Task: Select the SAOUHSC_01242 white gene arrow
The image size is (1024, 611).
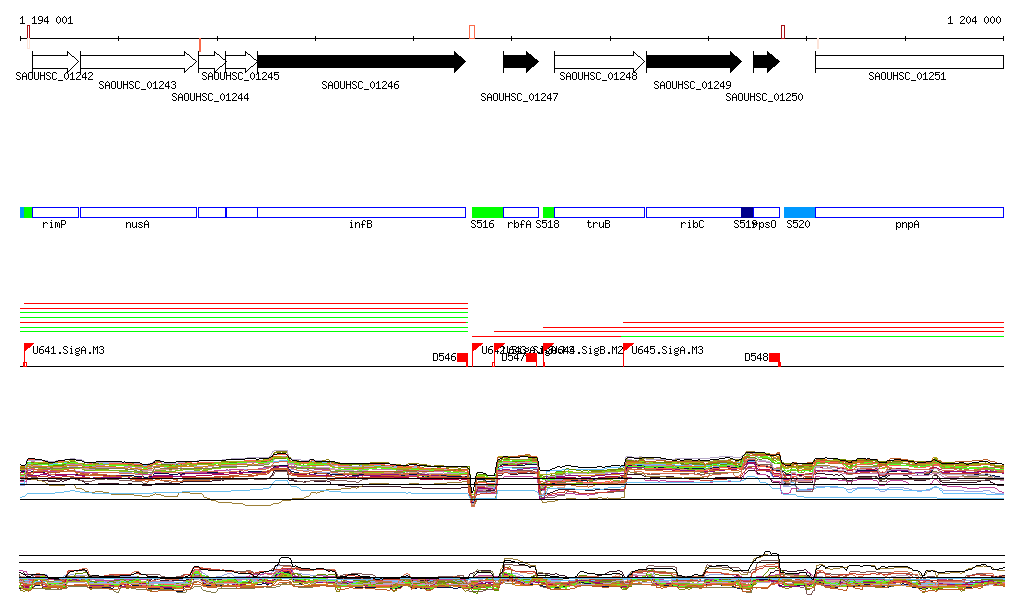Action: coord(55,62)
